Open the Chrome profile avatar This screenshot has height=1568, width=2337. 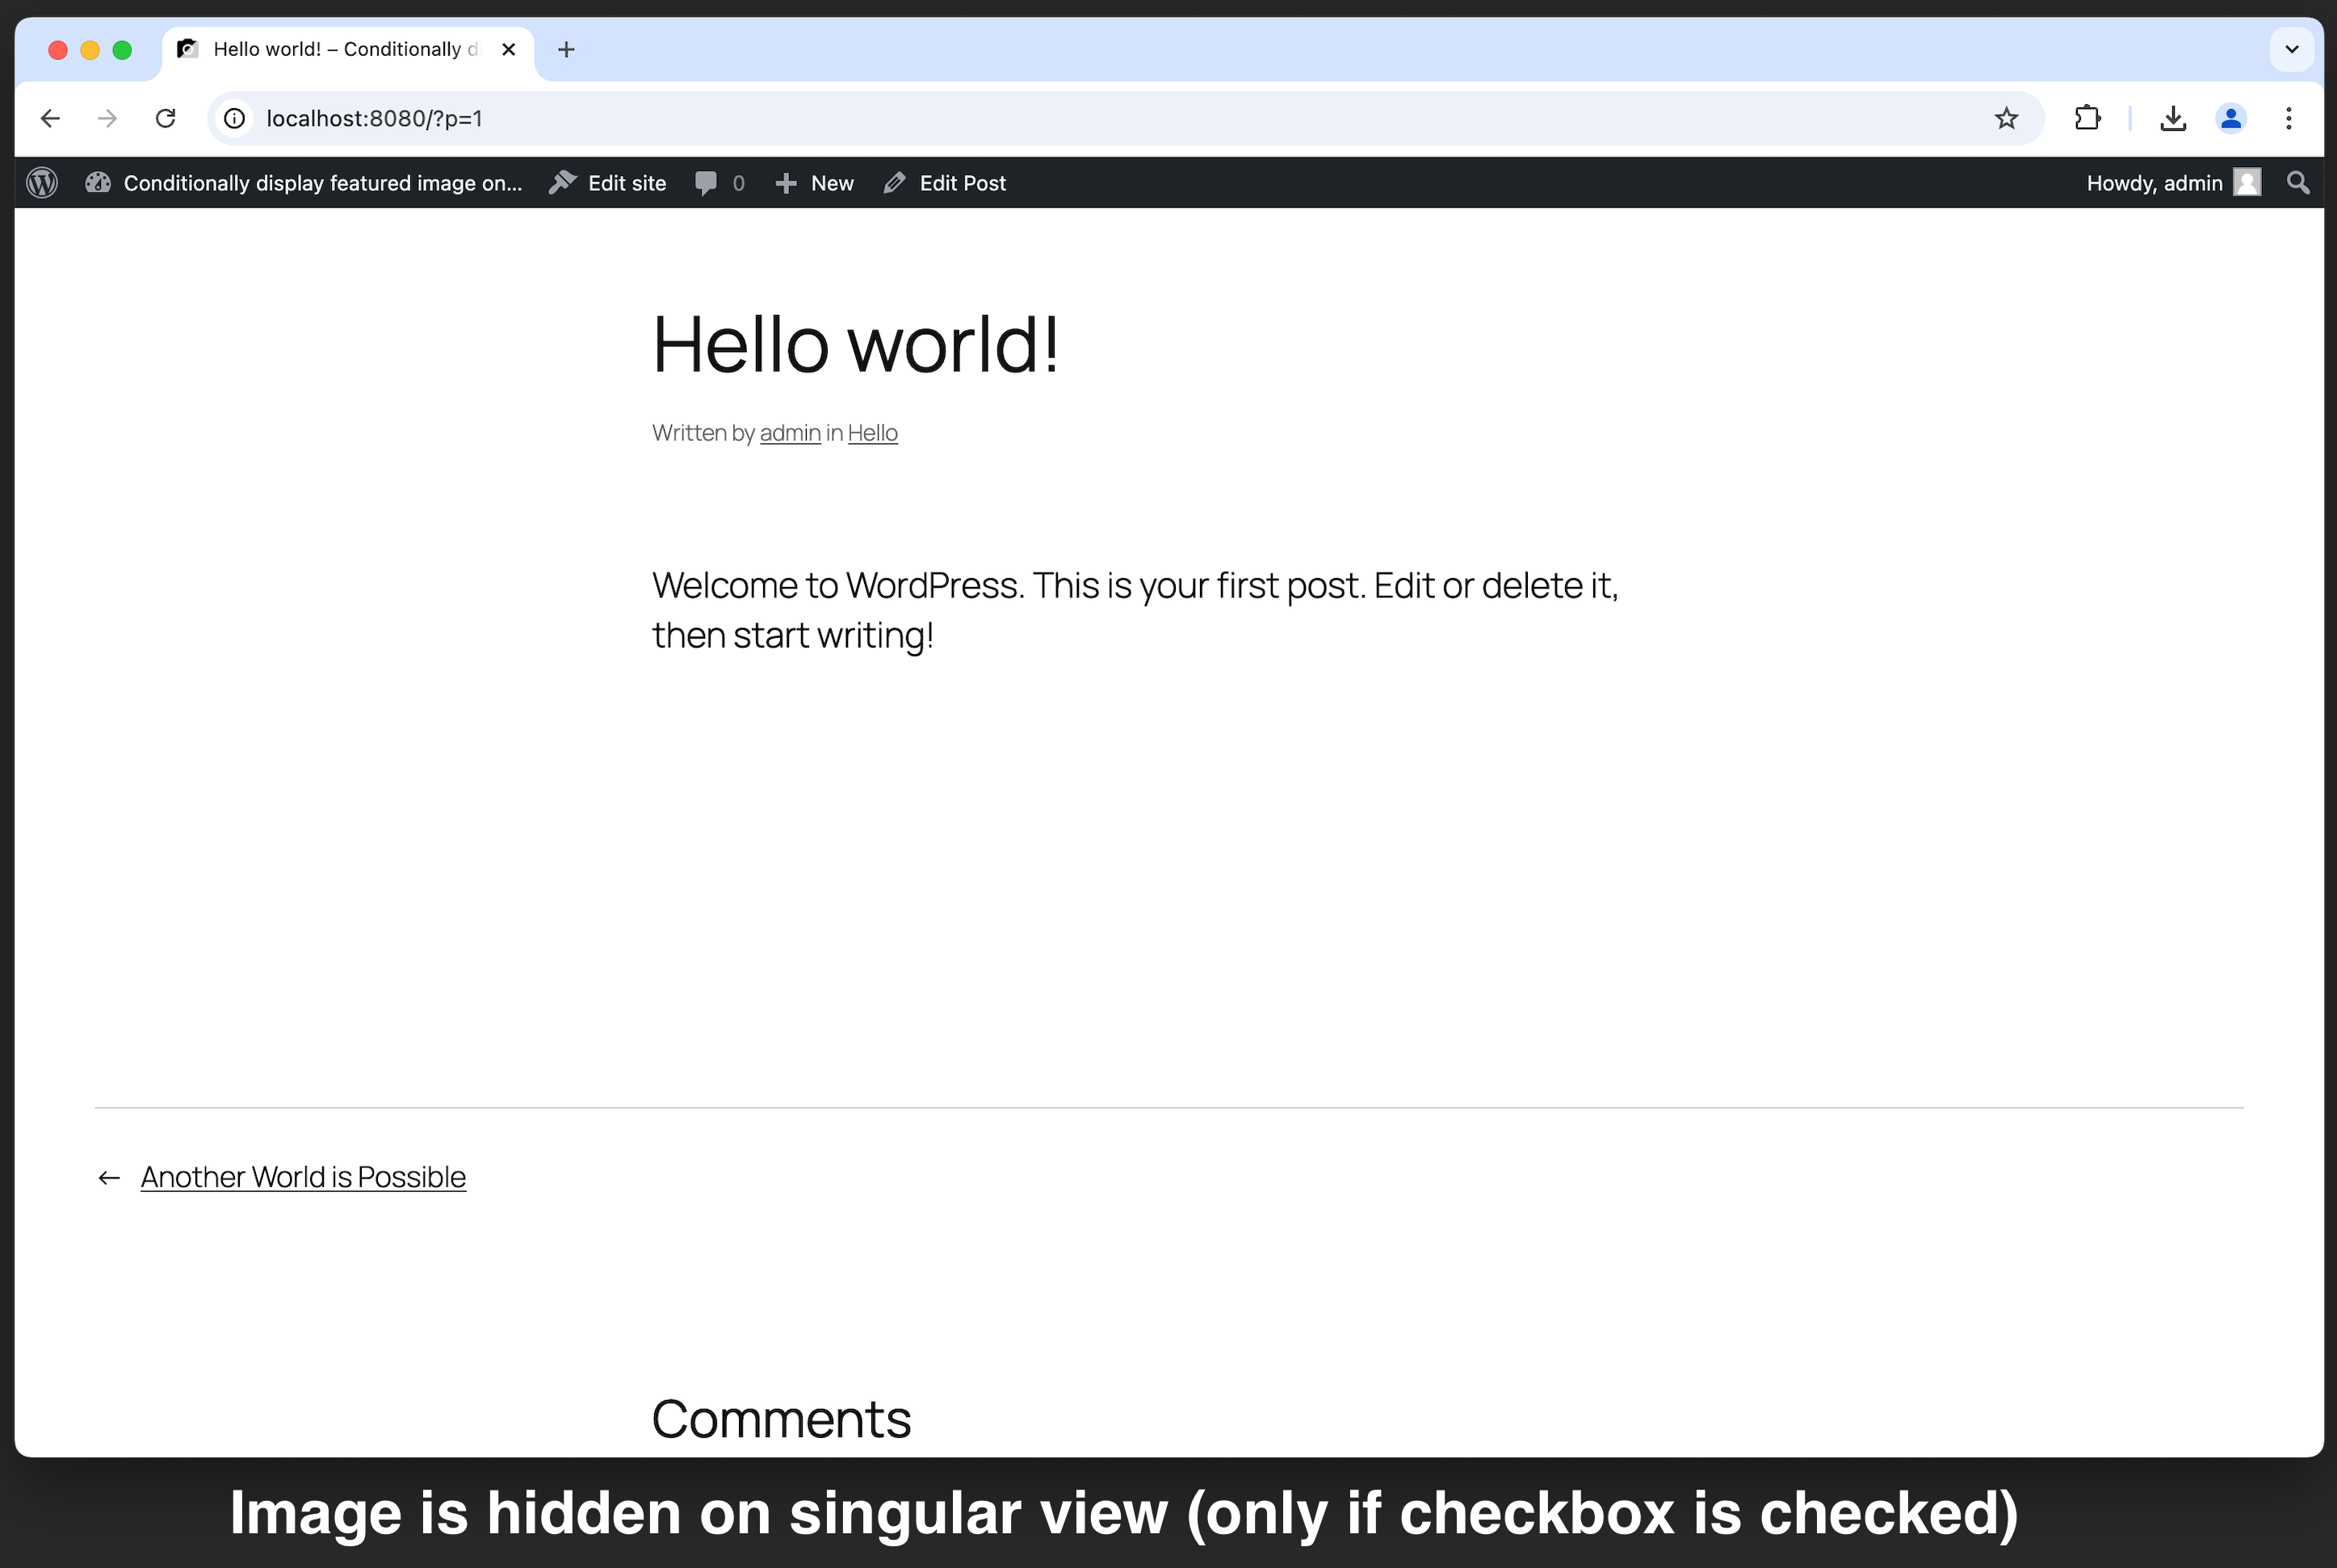2231,118
